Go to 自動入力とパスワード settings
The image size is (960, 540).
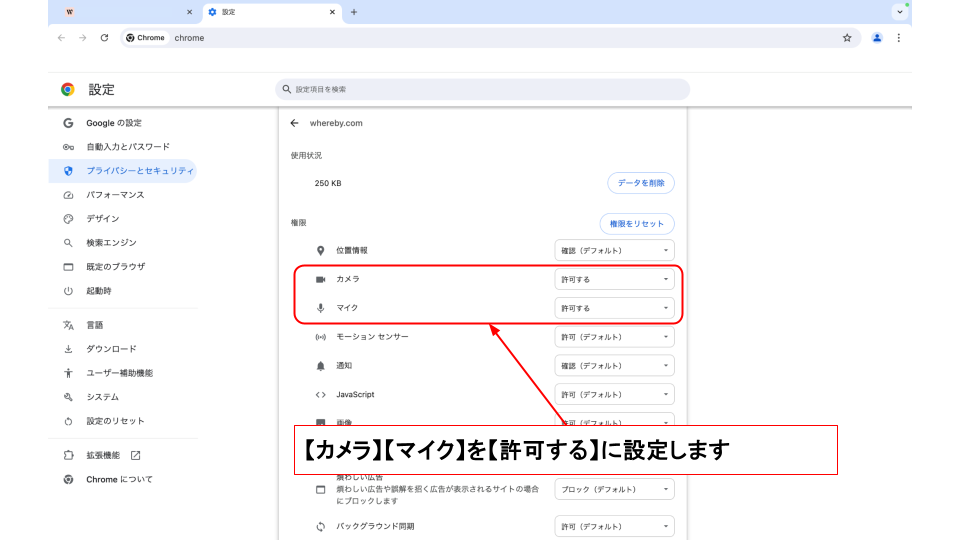127,147
